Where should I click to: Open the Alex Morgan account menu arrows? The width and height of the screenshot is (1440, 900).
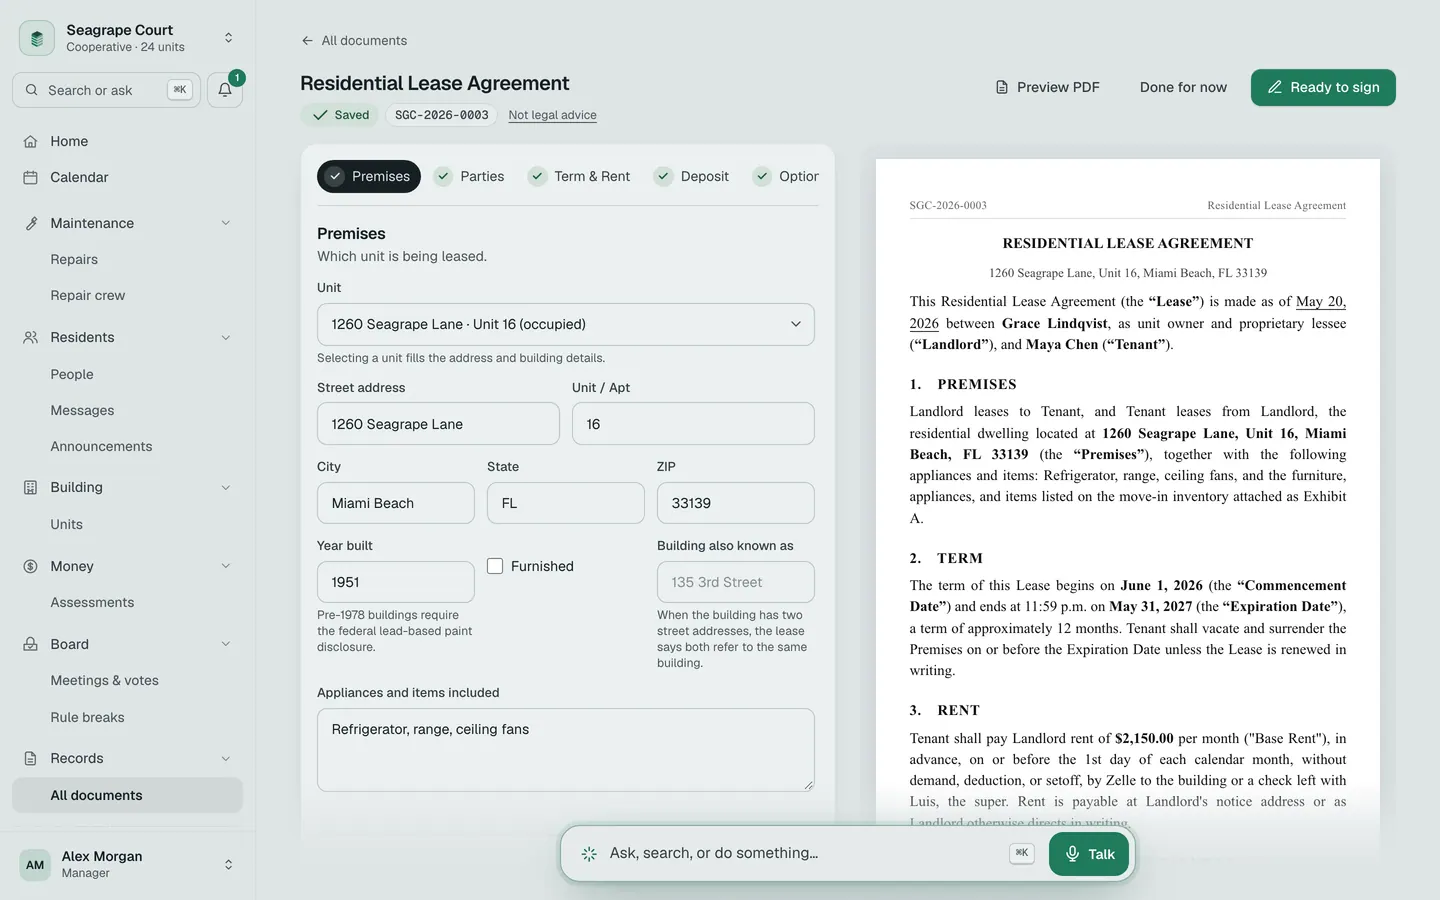click(x=228, y=865)
